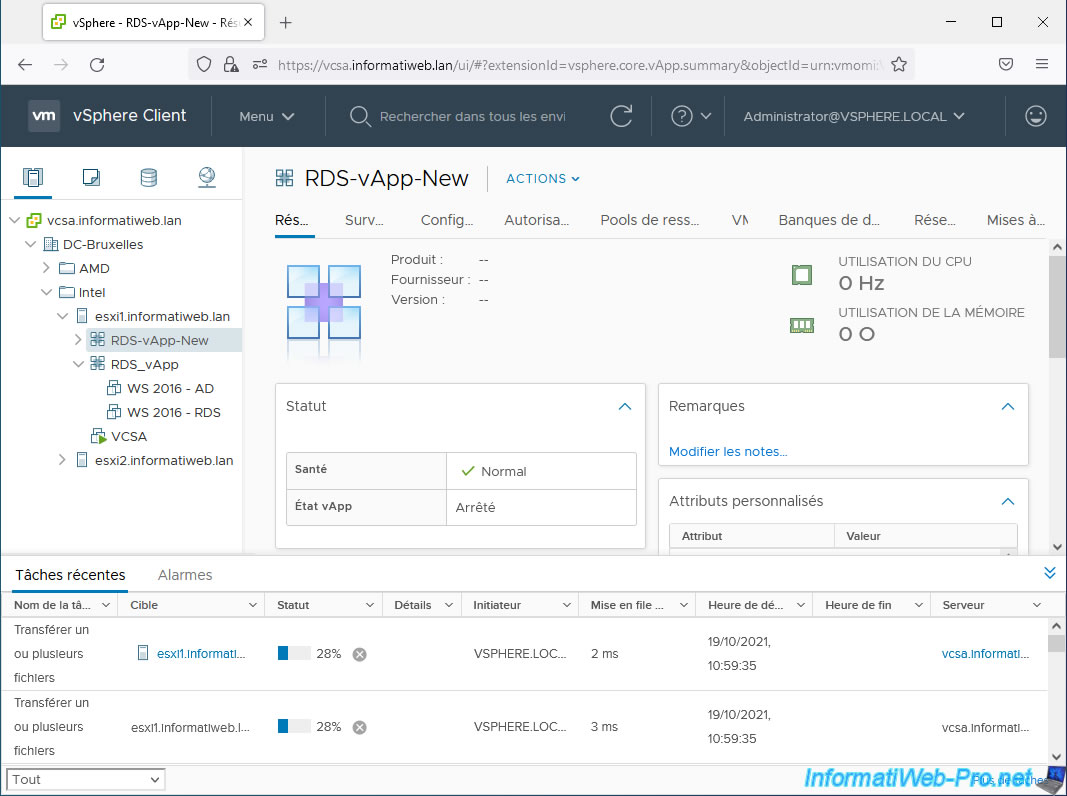The height and width of the screenshot is (796, 1067).
Task: Open the Statut column filter menu
Action: [x=370, y=605]
